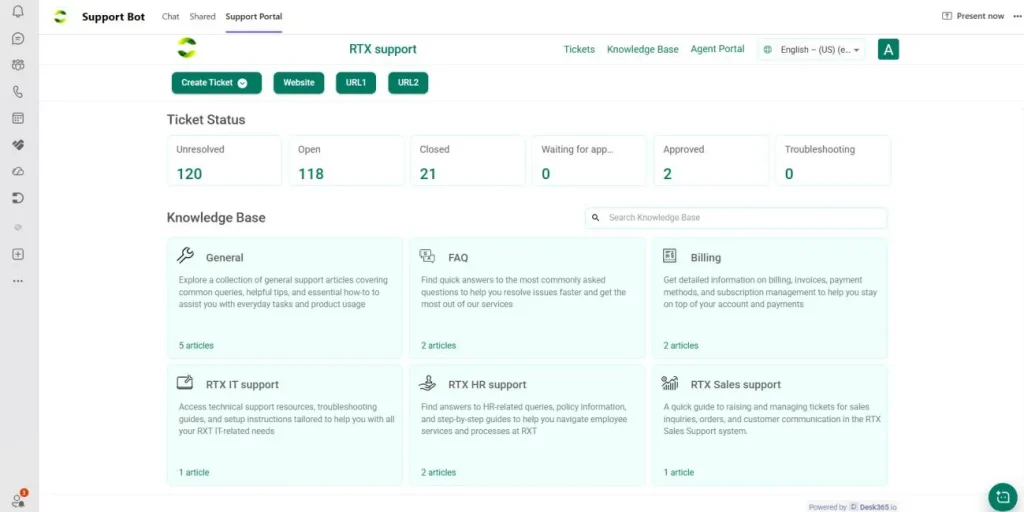Image resolution: width=1024 pixels, height=512 pixels.
Task: Open the chat widget button at bottom right
Action: point(1003,497)
